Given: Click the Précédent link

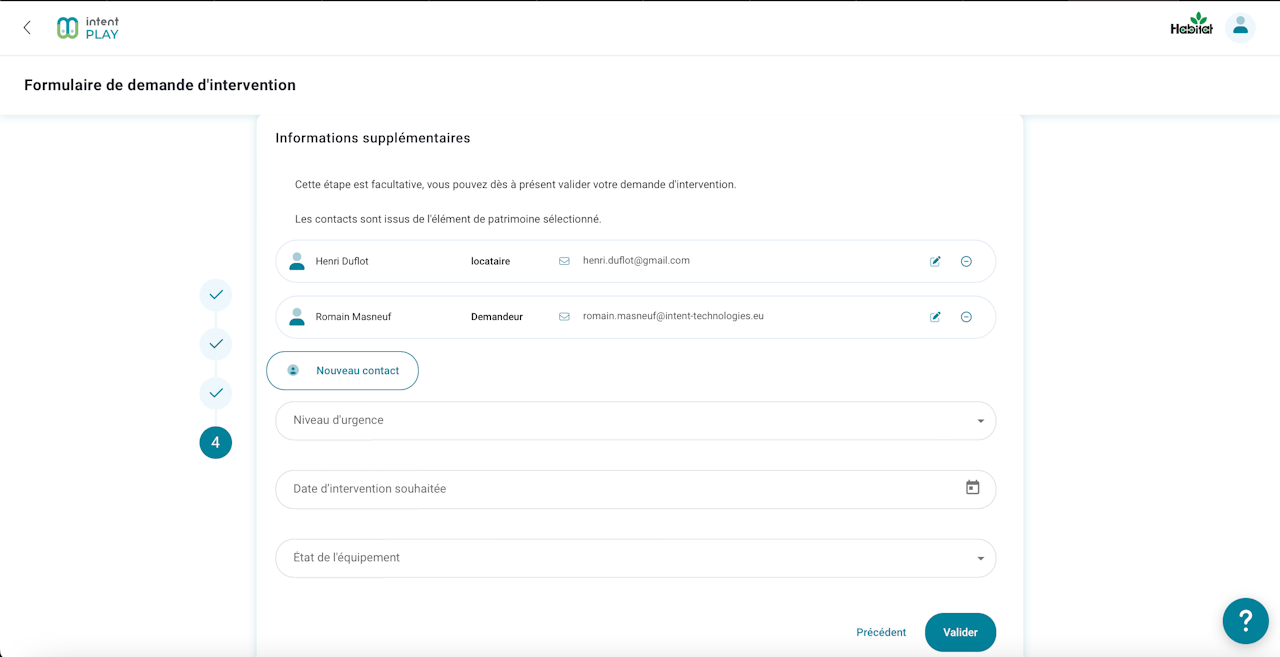Looking at the screenshot, I should pos(881,632).
